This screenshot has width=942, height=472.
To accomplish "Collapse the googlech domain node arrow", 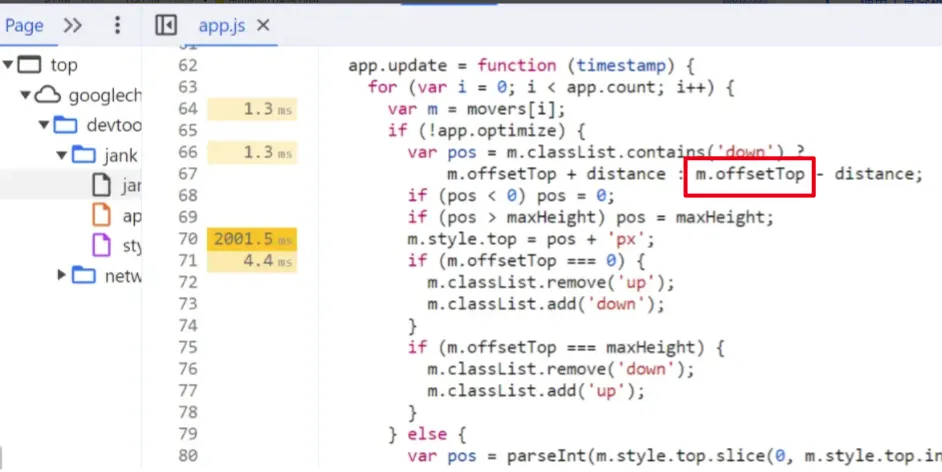I will [26, 96].
